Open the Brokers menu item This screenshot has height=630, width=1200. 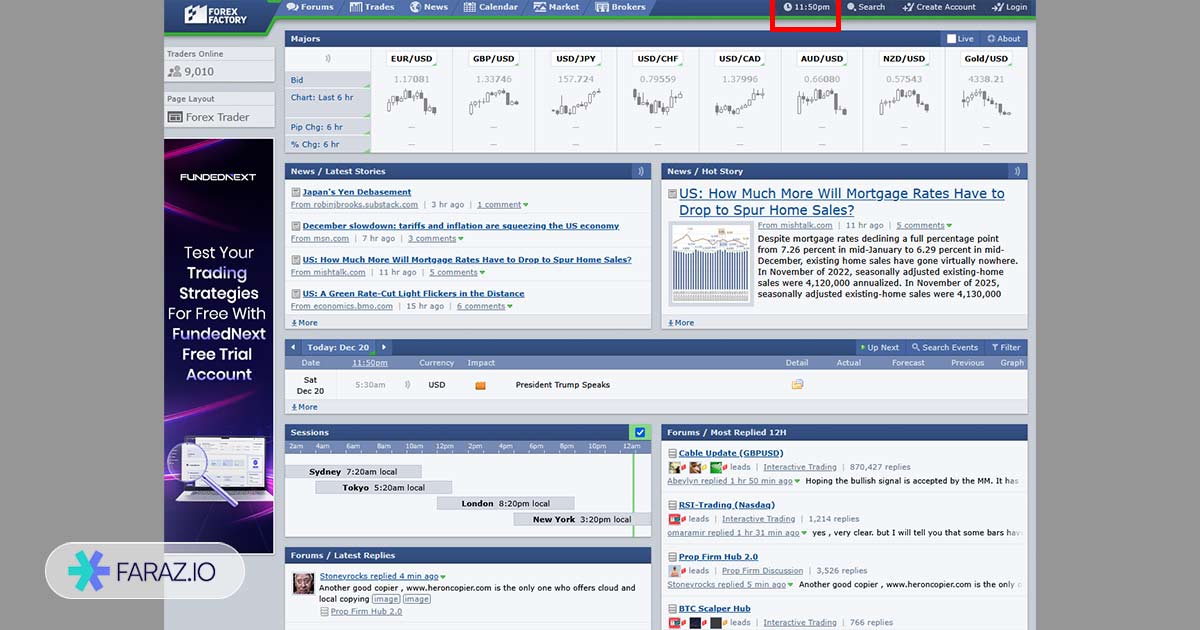[x=620, y=7]
